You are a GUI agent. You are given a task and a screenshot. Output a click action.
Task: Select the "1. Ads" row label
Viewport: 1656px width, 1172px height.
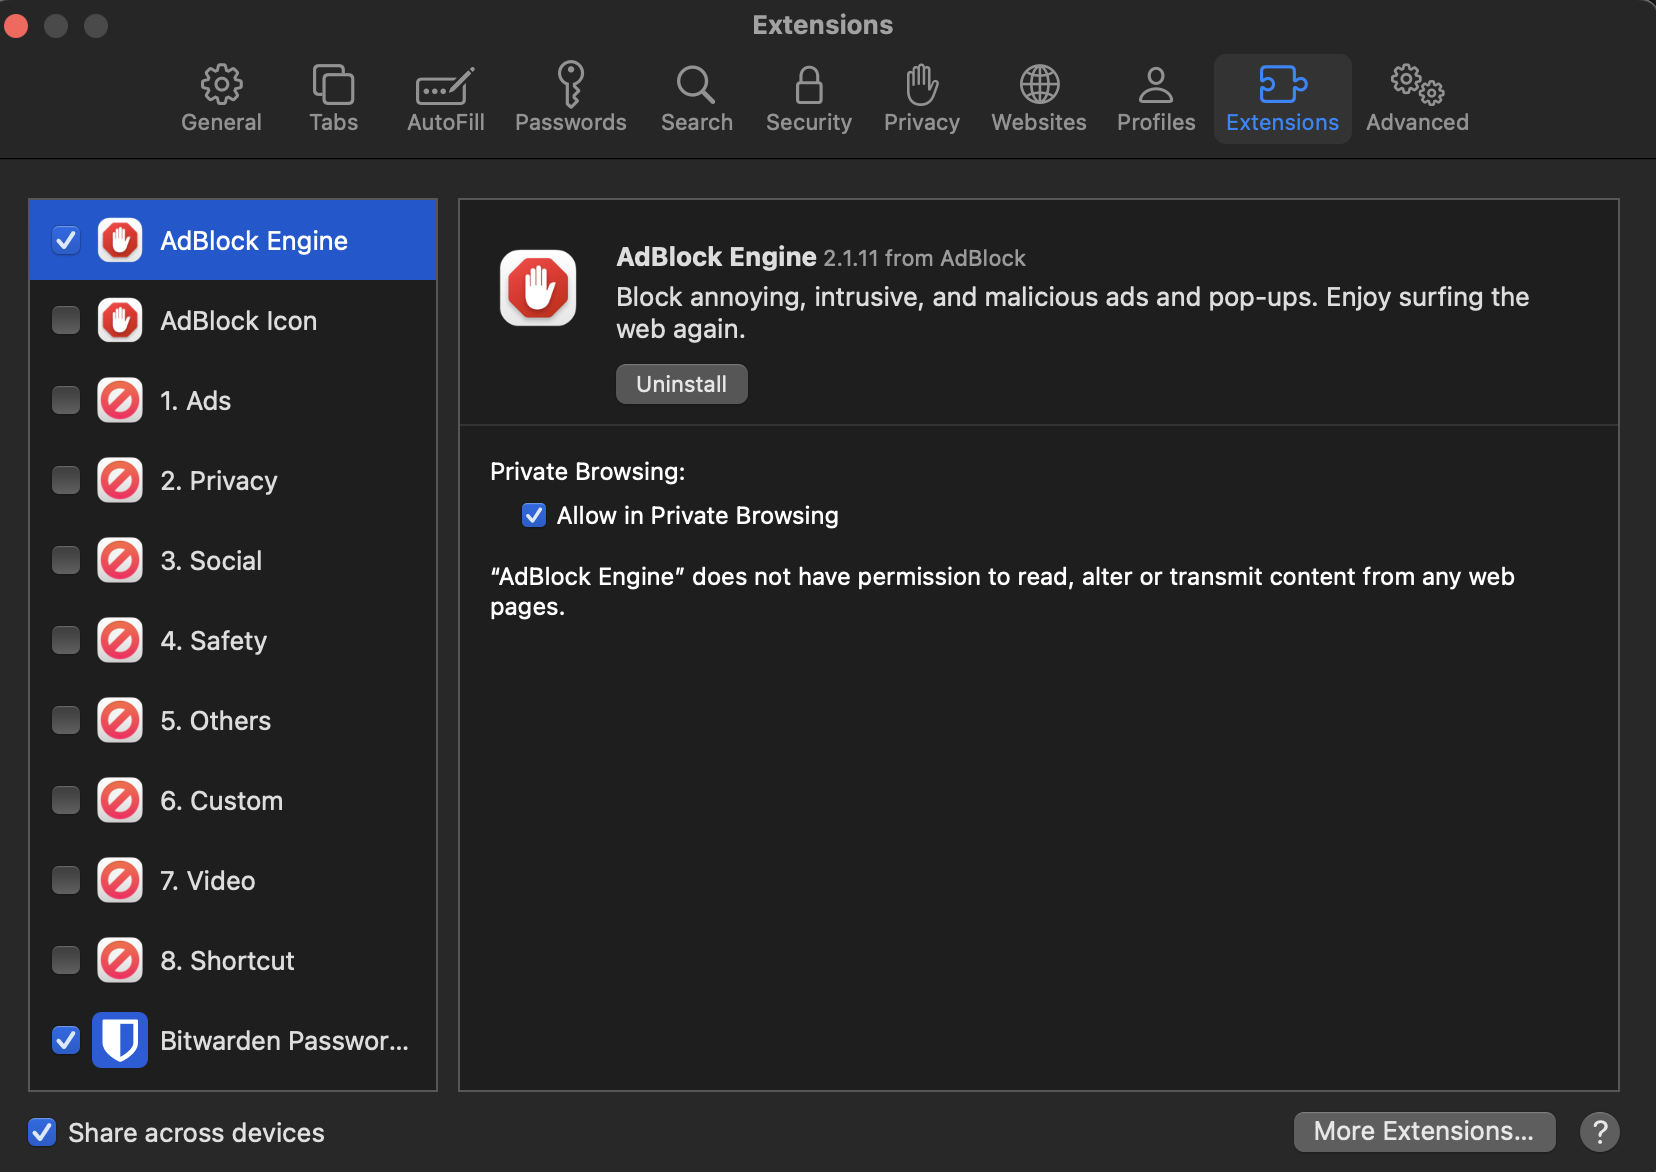coord(196,401)
